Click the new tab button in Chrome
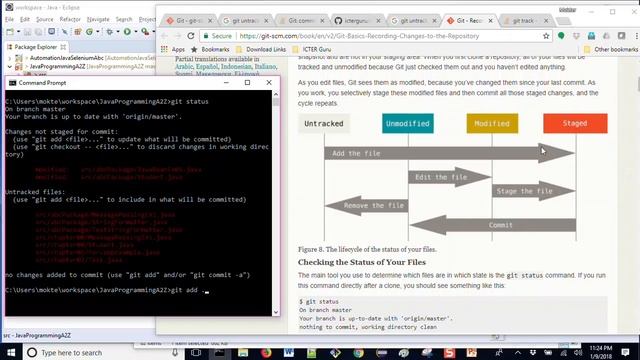Screen dimensions: 640x360 564,21
